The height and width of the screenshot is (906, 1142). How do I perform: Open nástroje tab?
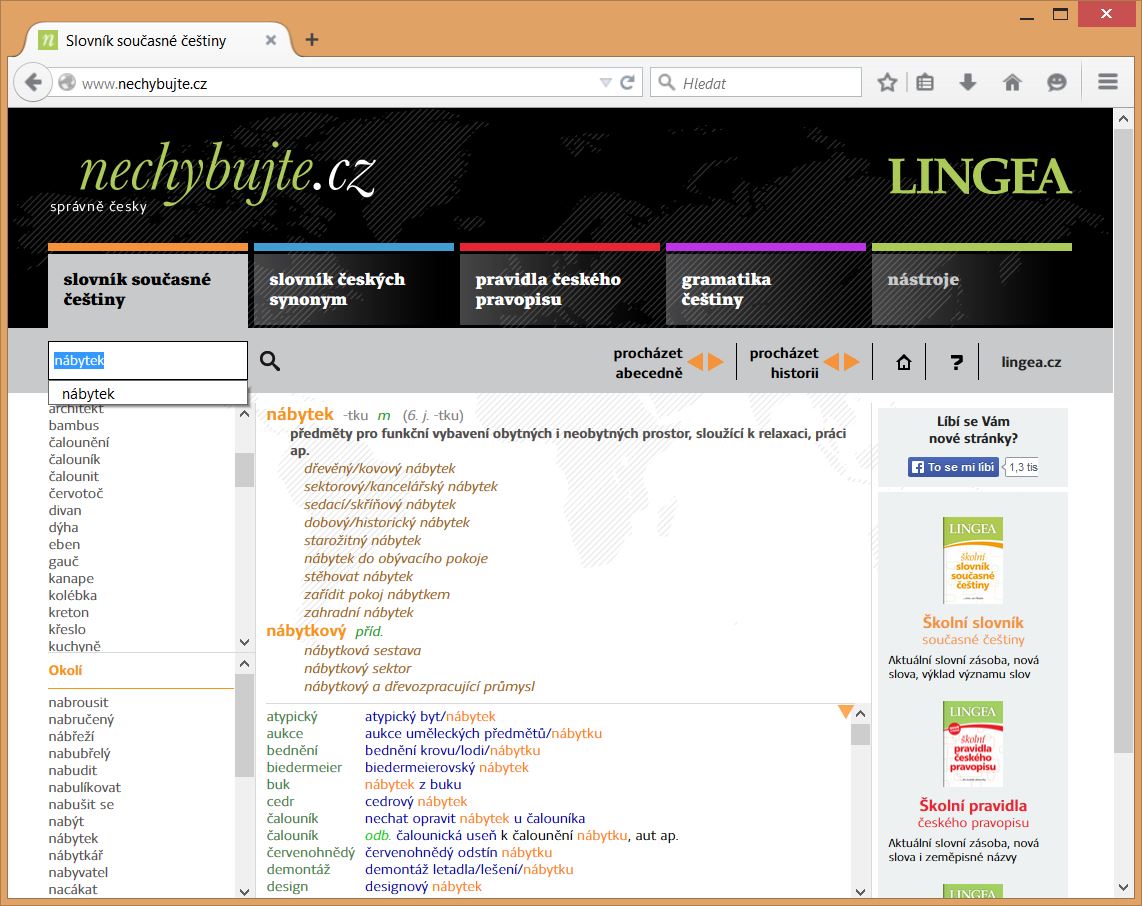[972, 289]
